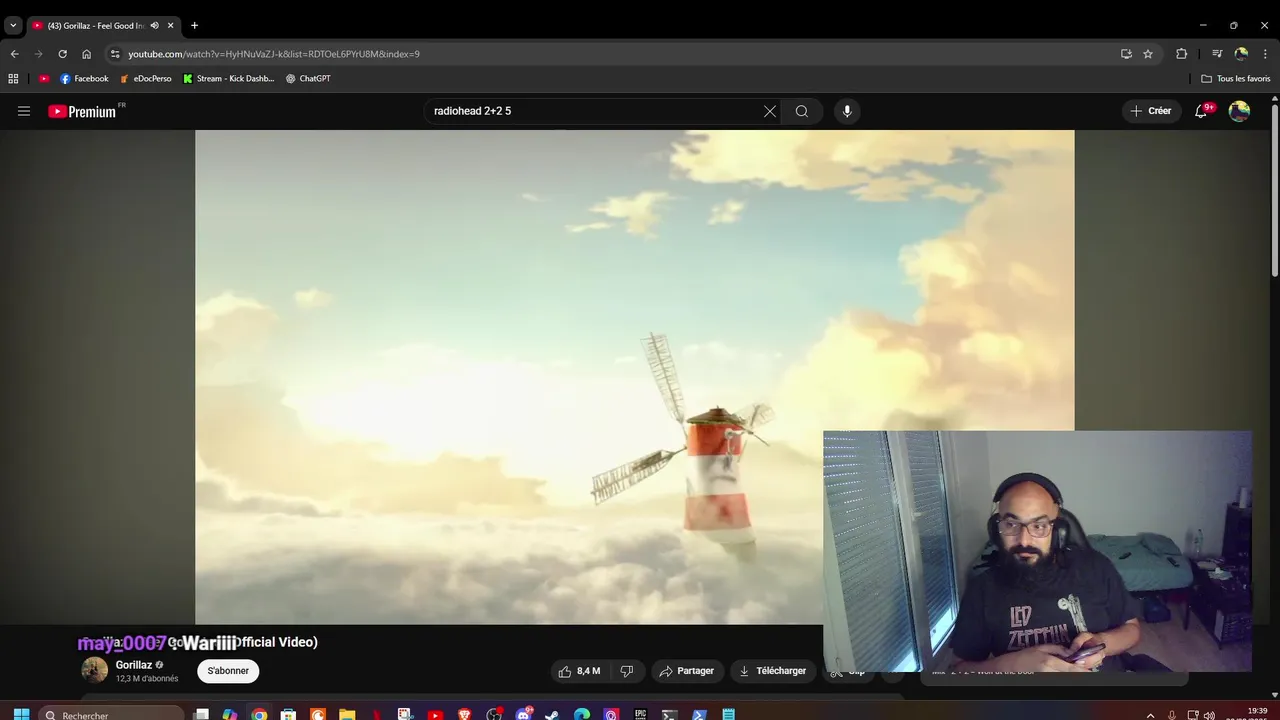Screen dimensions: 1280x720
Task: Open Discord taskbar icon
Action: click(523, 715)
